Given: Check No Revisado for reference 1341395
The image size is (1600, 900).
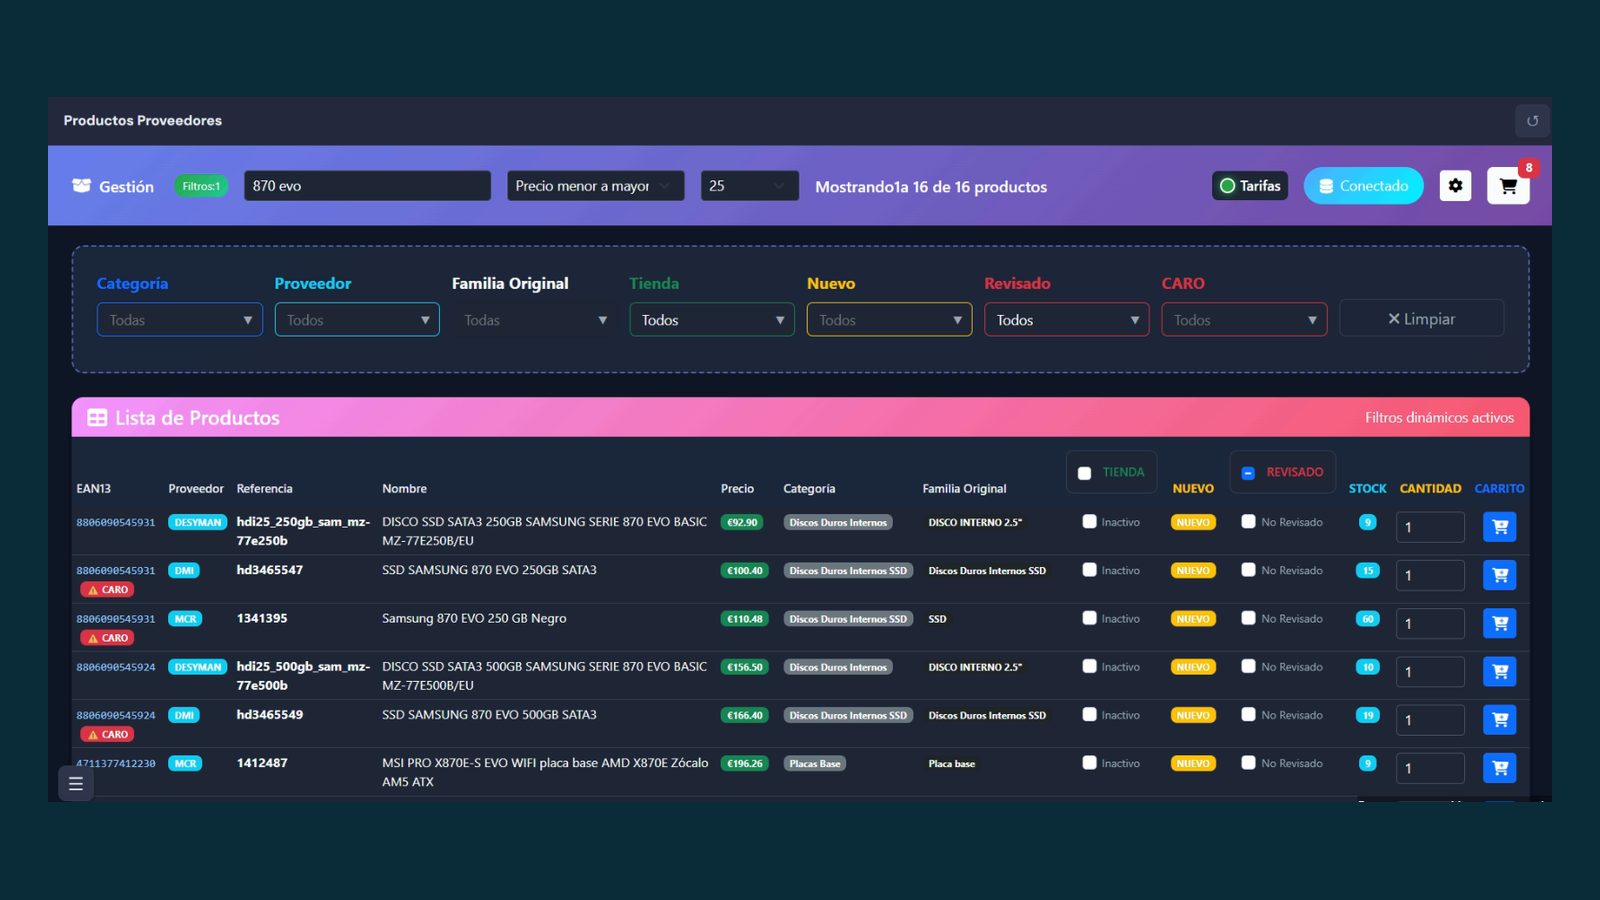Looking at the screenshot, I should 1248,618.
